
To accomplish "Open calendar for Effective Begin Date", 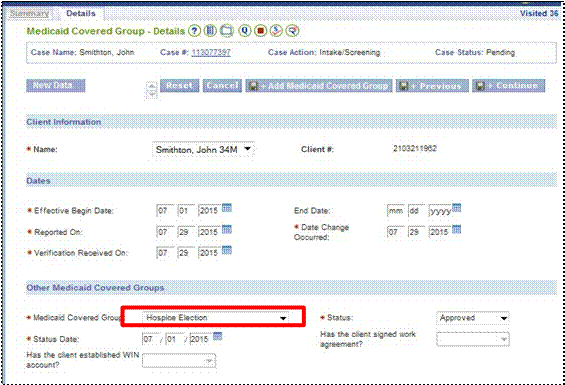I will pos(227,208).
